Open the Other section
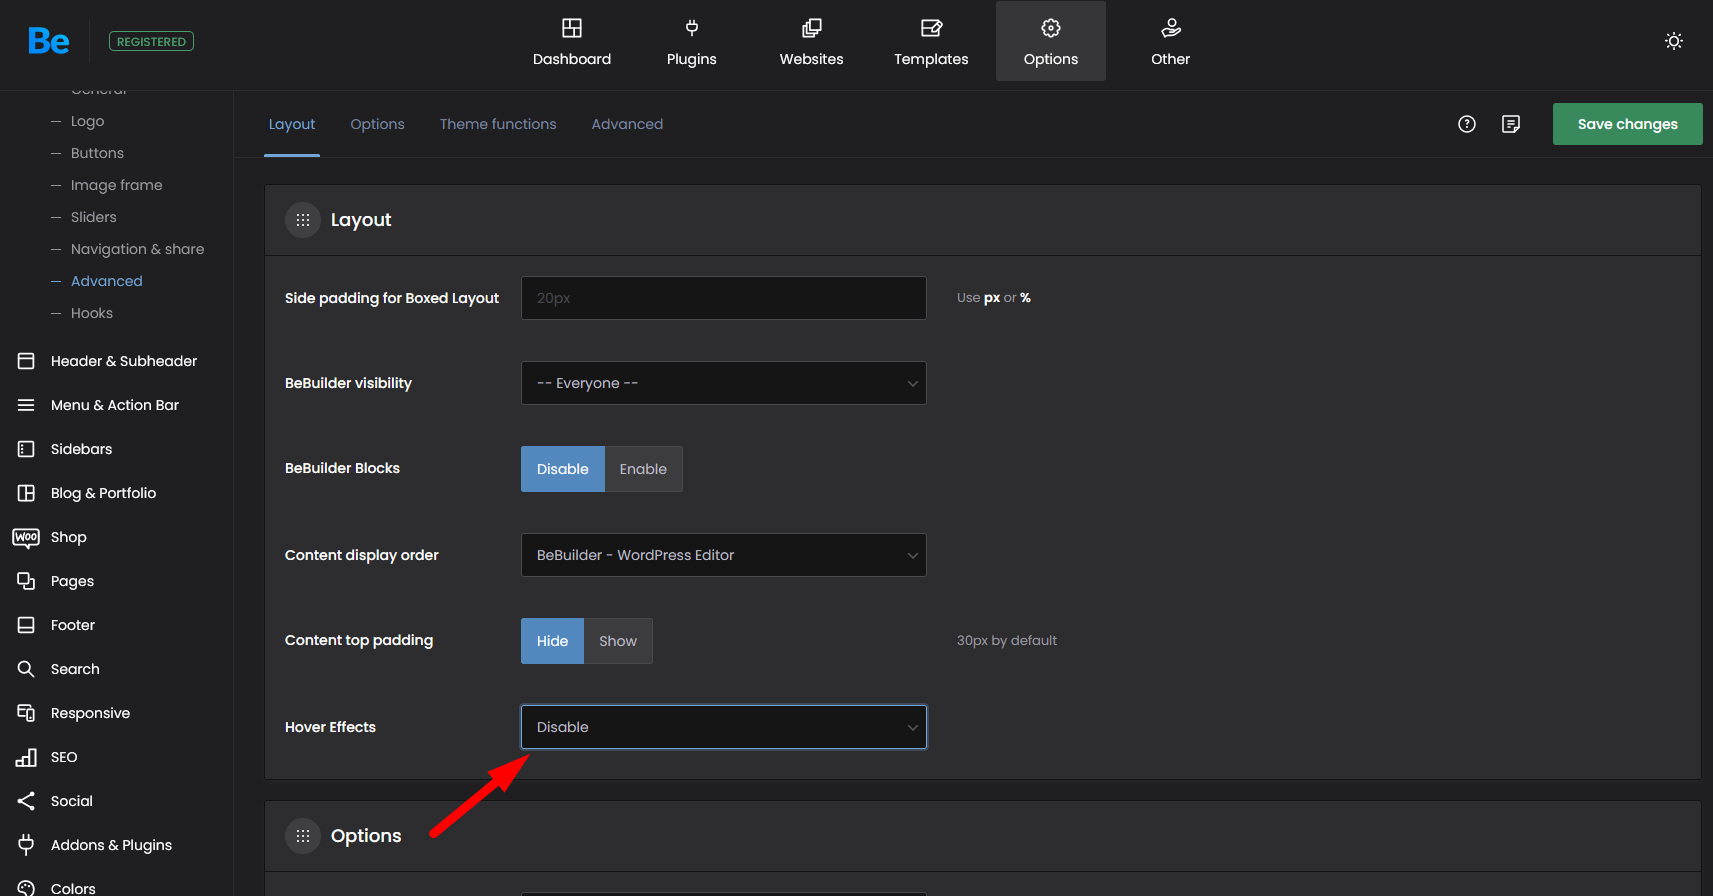Viewport: 1713px width, 896px height. [x=1171, y=41]
